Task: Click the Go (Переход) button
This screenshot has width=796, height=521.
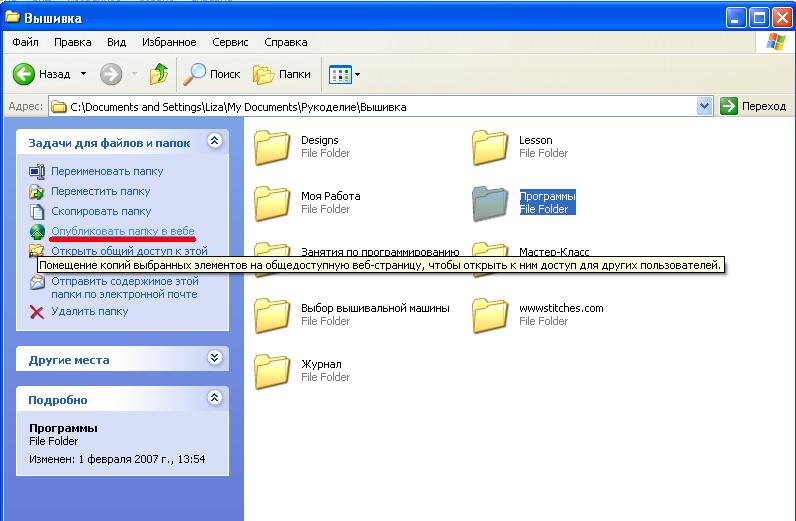Action: (x=754, y=106)
